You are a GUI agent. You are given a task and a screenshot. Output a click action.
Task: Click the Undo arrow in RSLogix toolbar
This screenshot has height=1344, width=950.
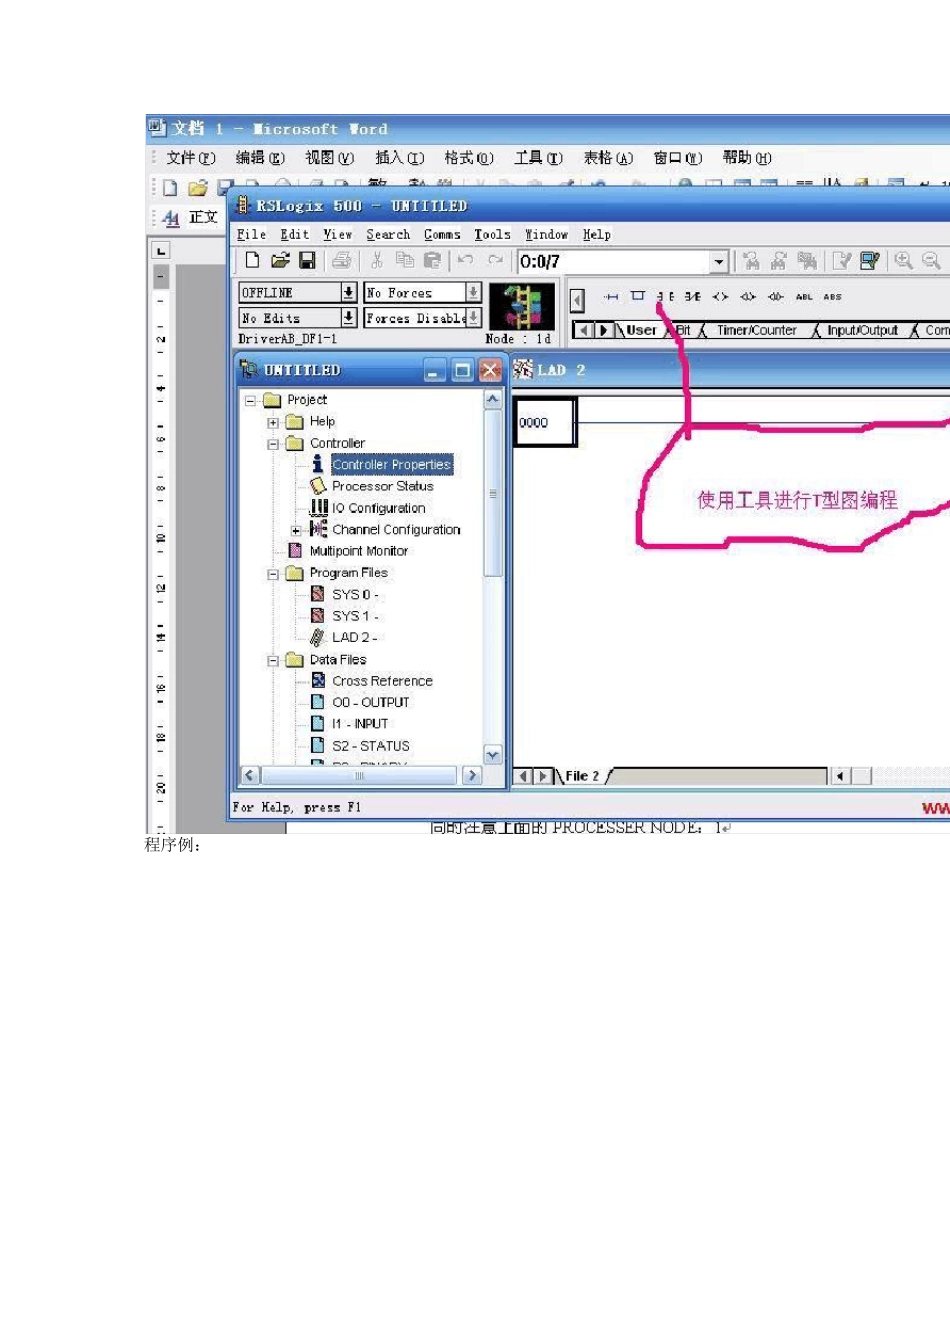click(466, 260)
